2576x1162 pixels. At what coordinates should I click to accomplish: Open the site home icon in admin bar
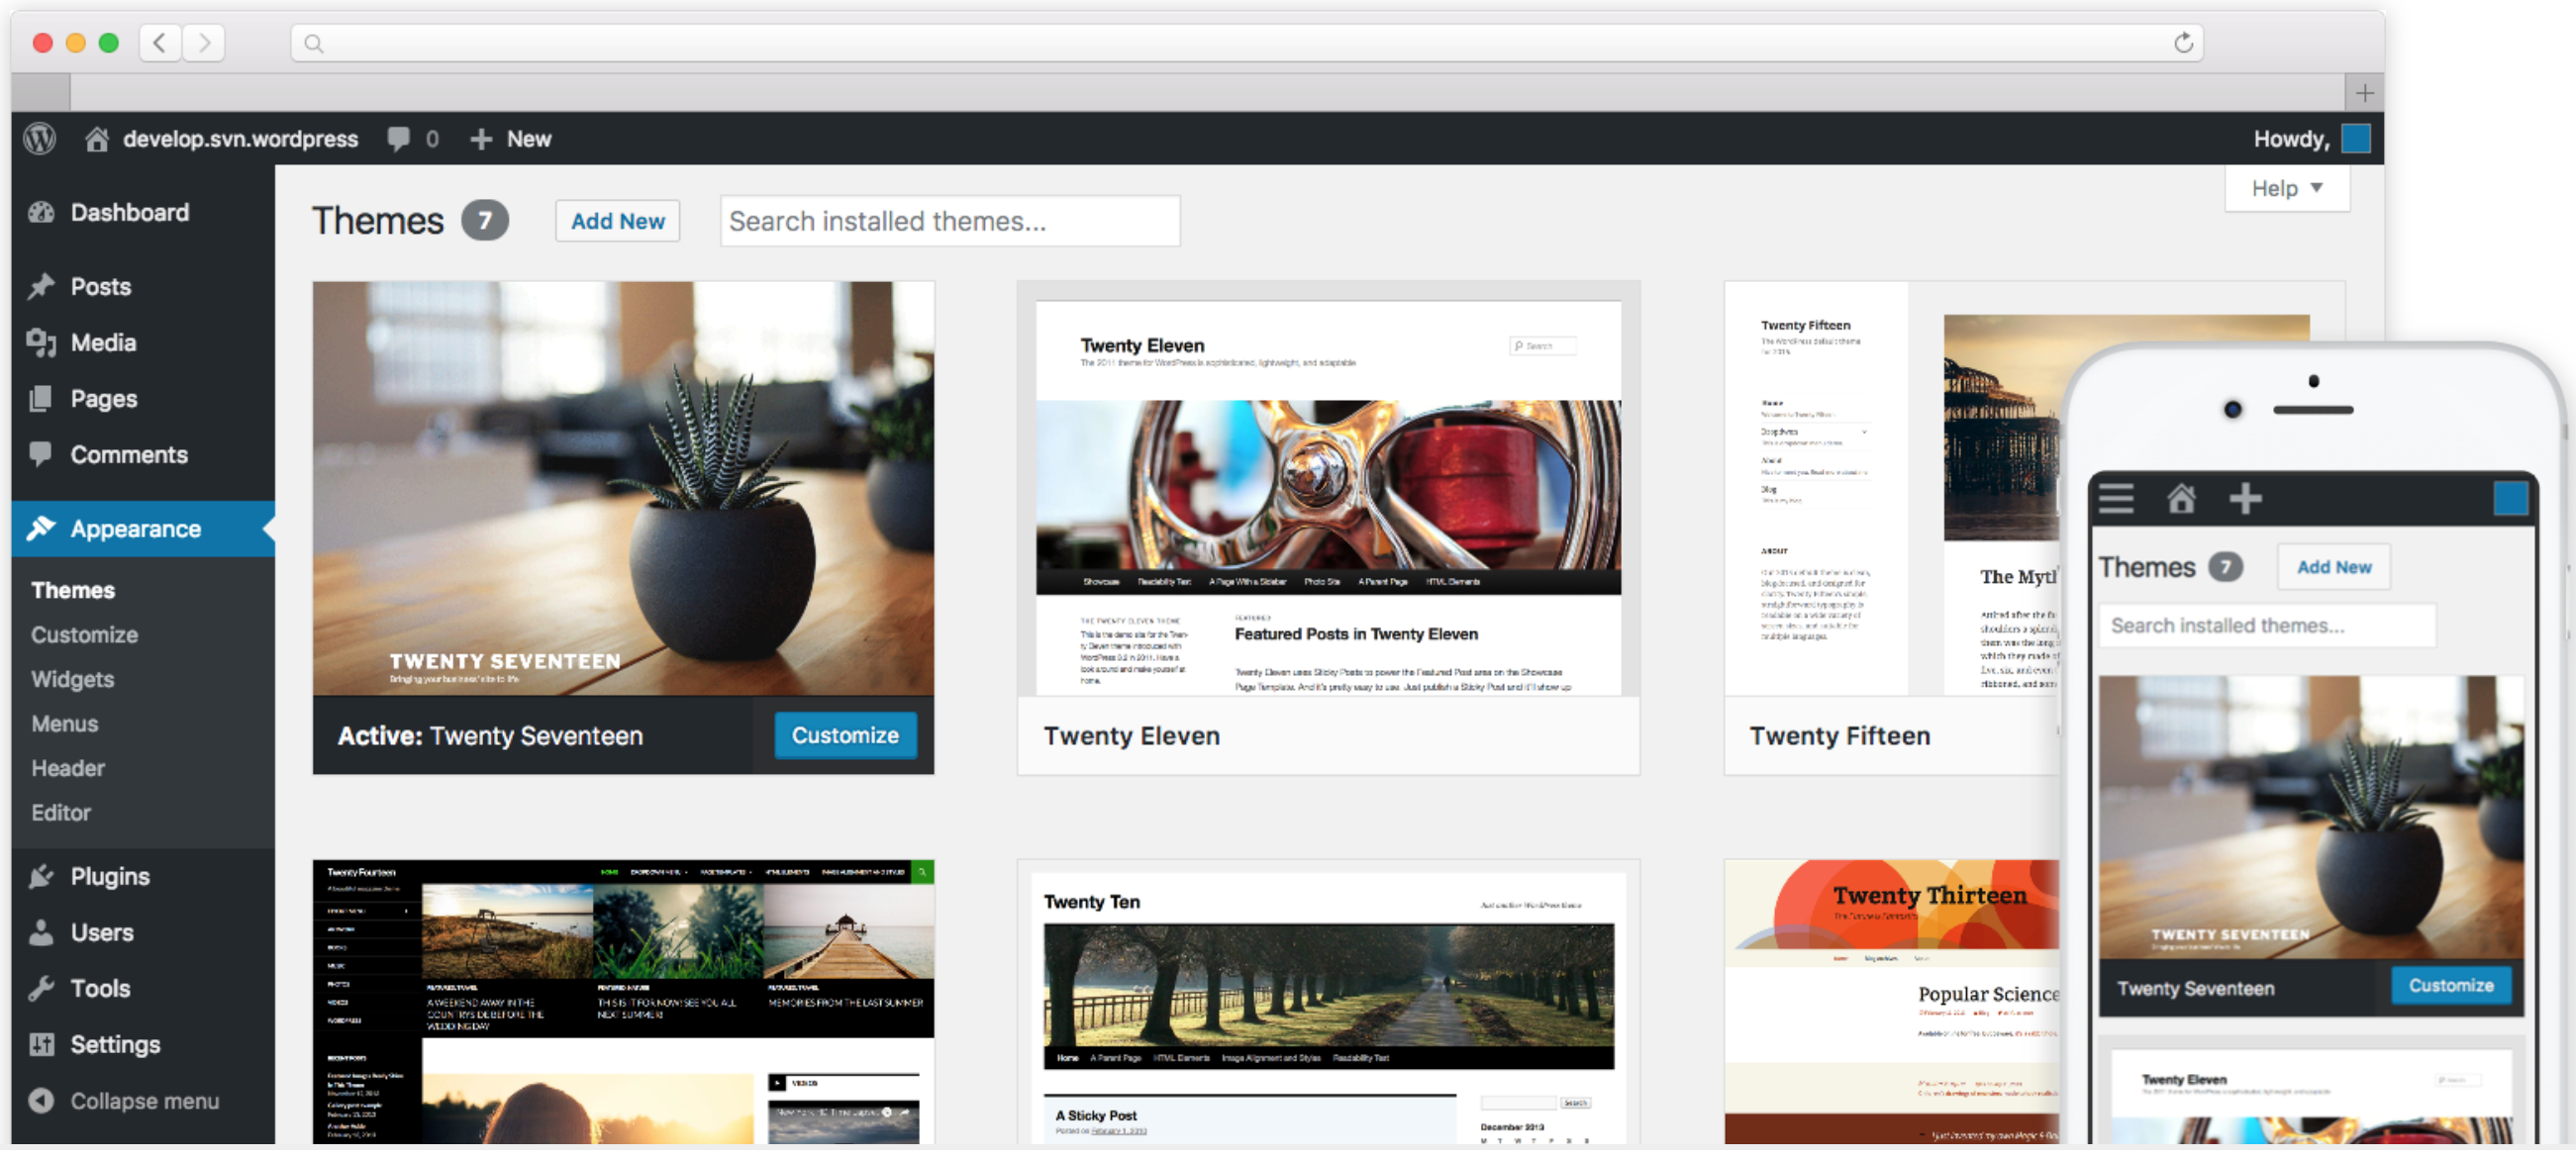[97, 140]
